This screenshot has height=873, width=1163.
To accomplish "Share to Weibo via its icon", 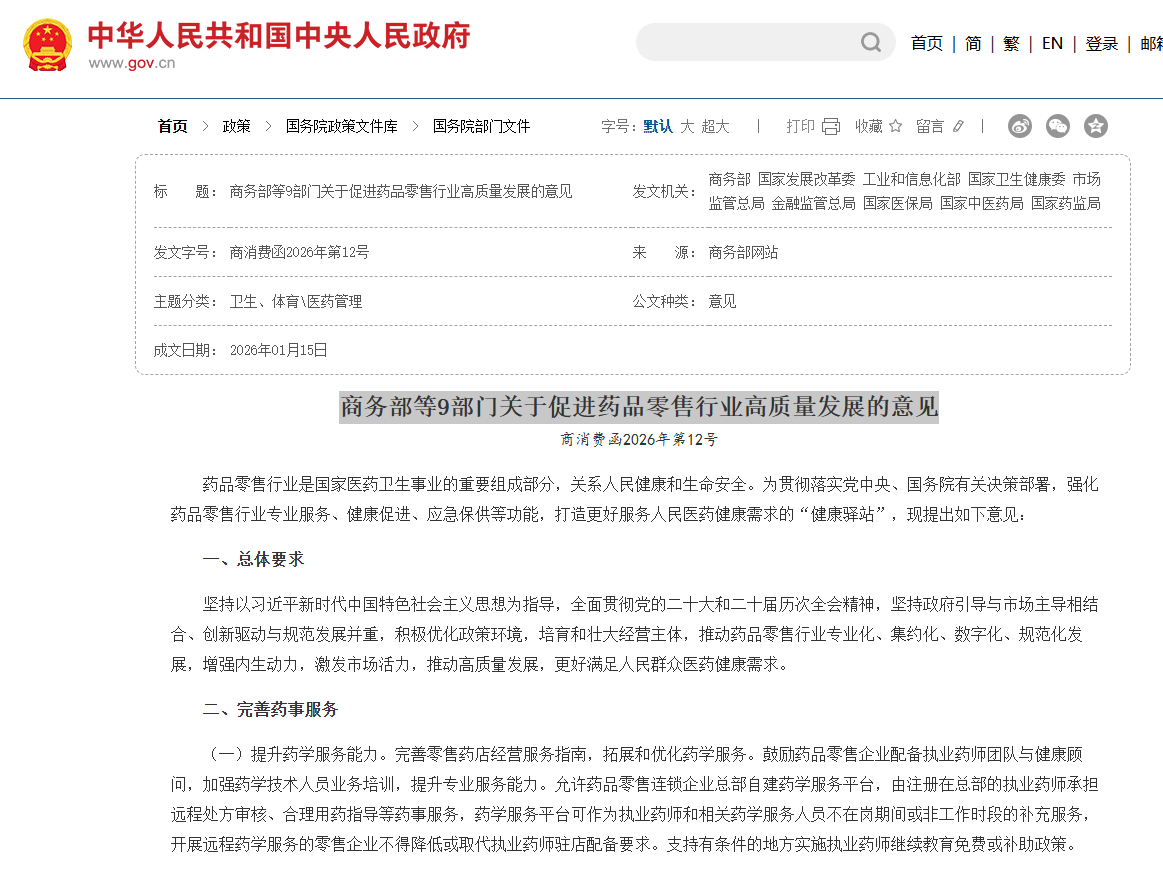I will [x=1019, y=126].
